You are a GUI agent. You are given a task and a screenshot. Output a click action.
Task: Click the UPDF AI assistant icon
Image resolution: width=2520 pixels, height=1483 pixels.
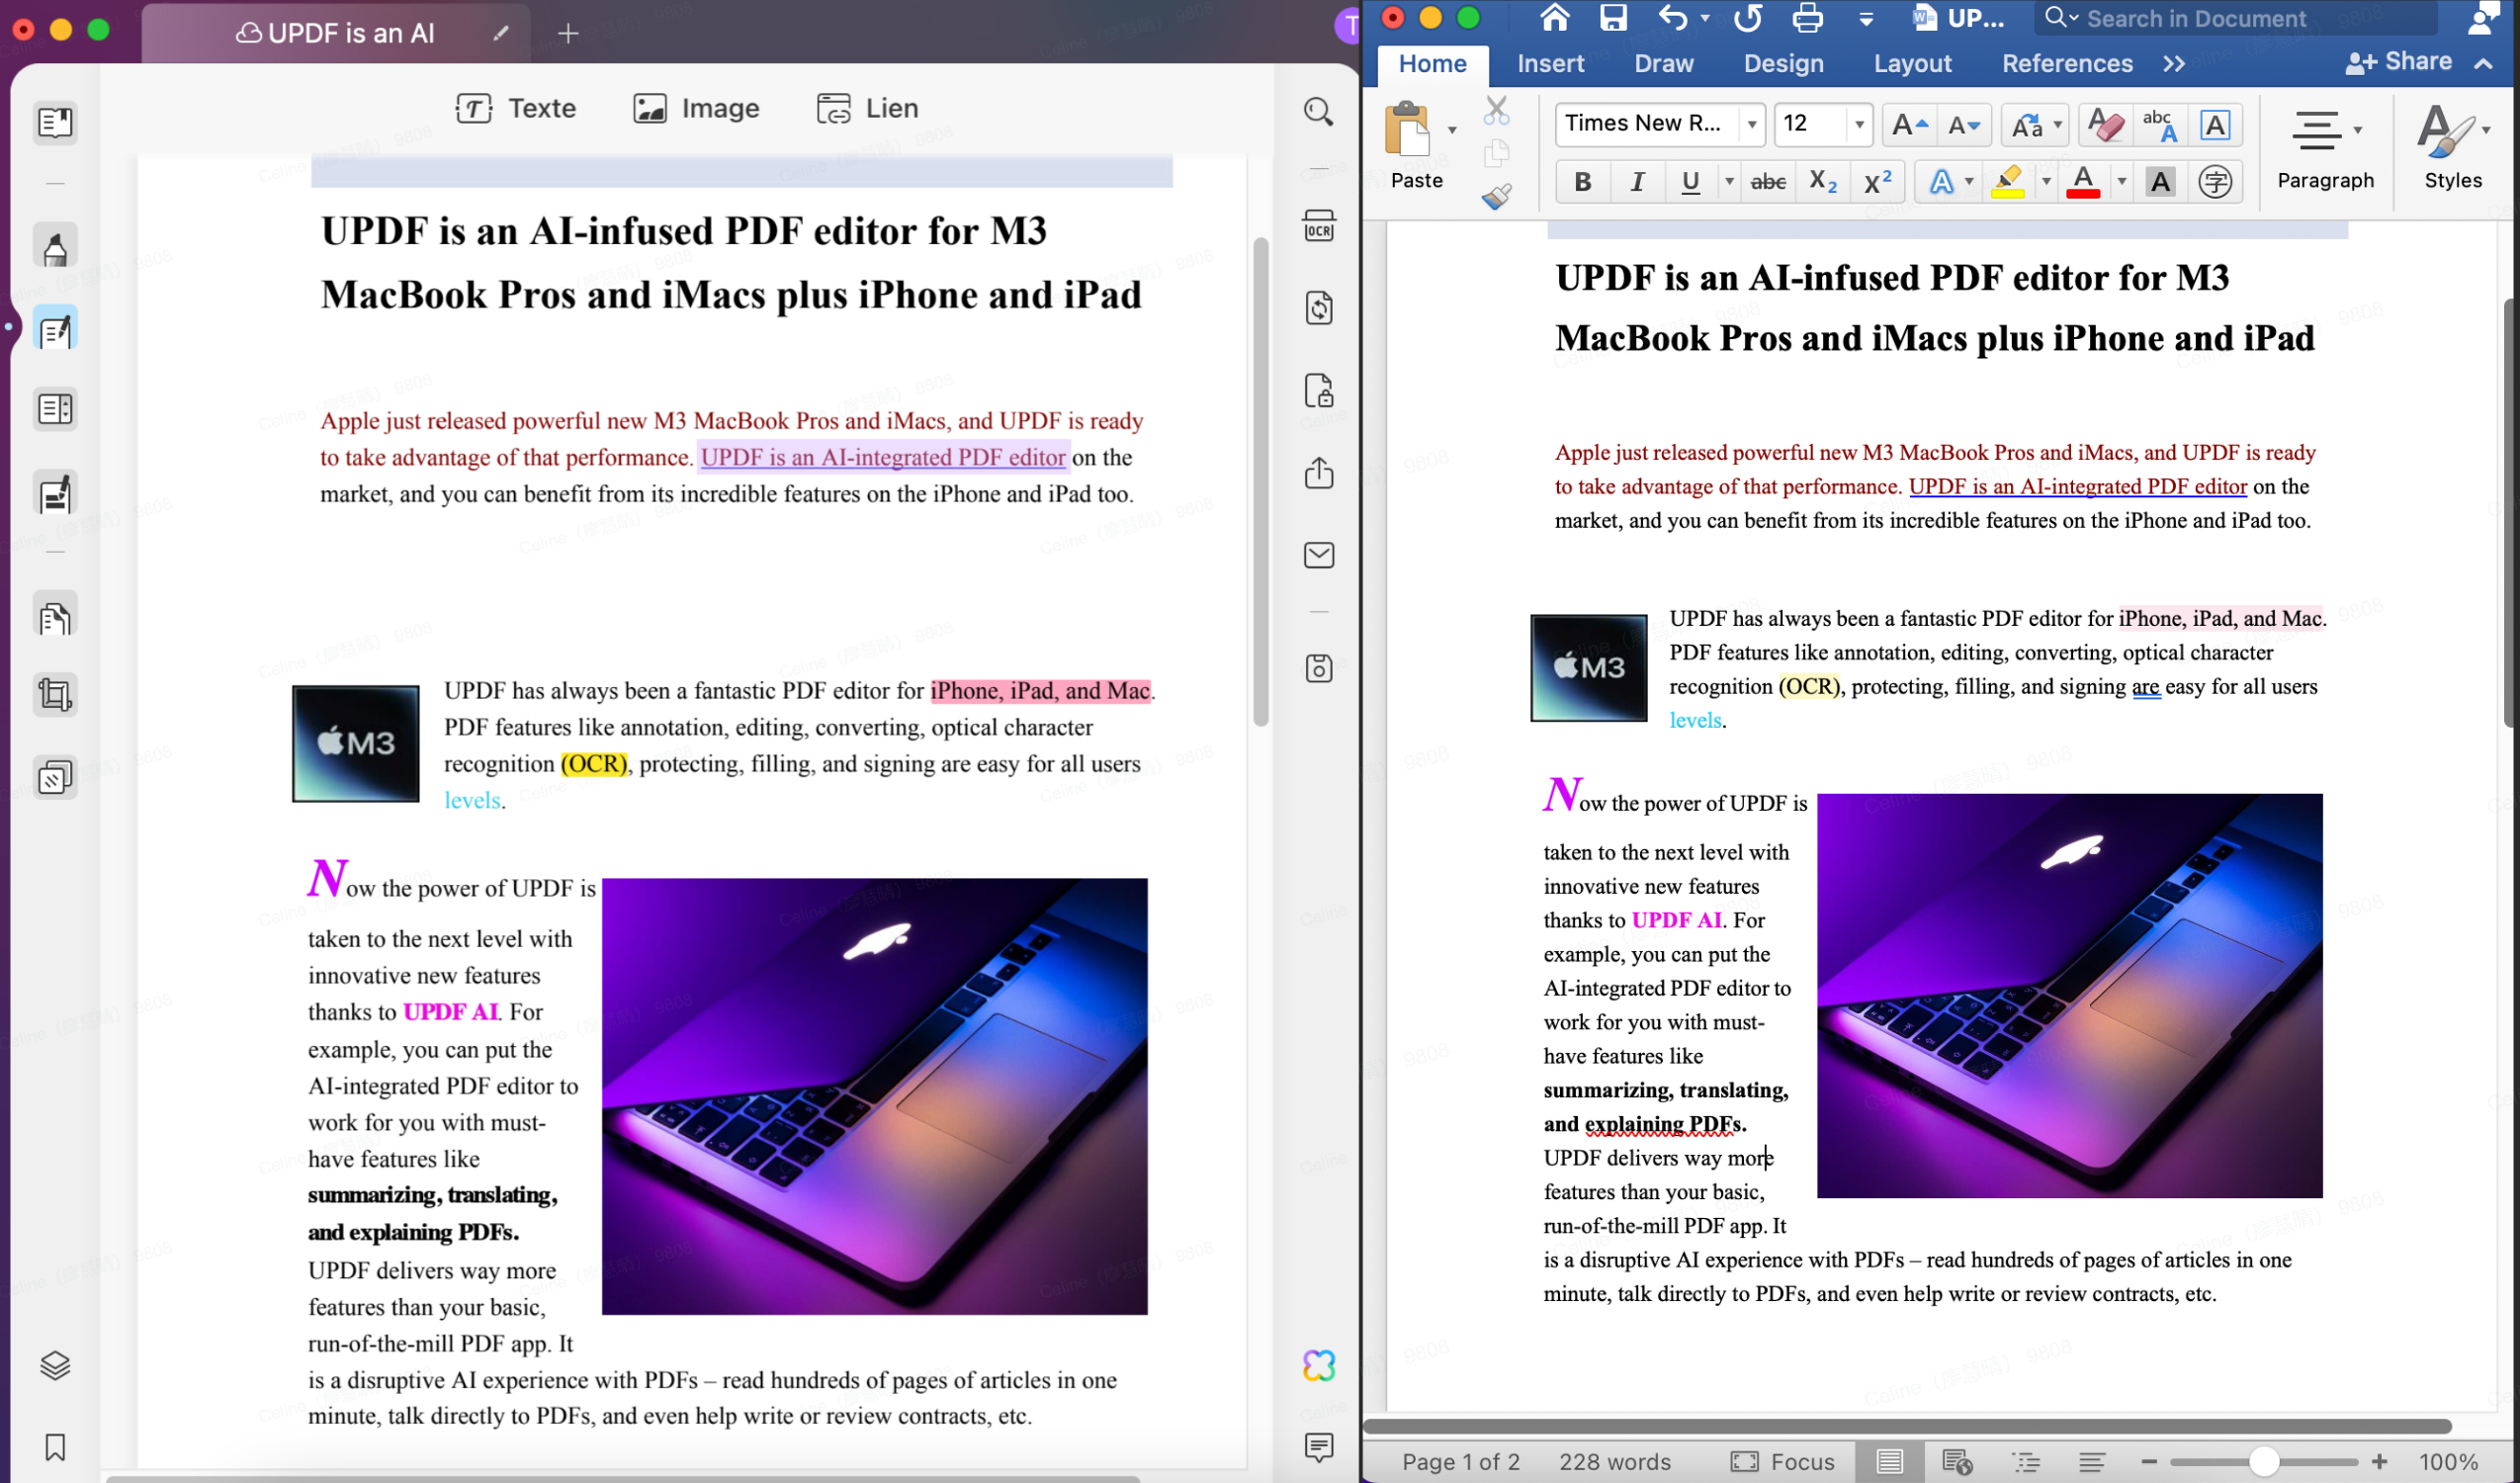[1318, 1365]
